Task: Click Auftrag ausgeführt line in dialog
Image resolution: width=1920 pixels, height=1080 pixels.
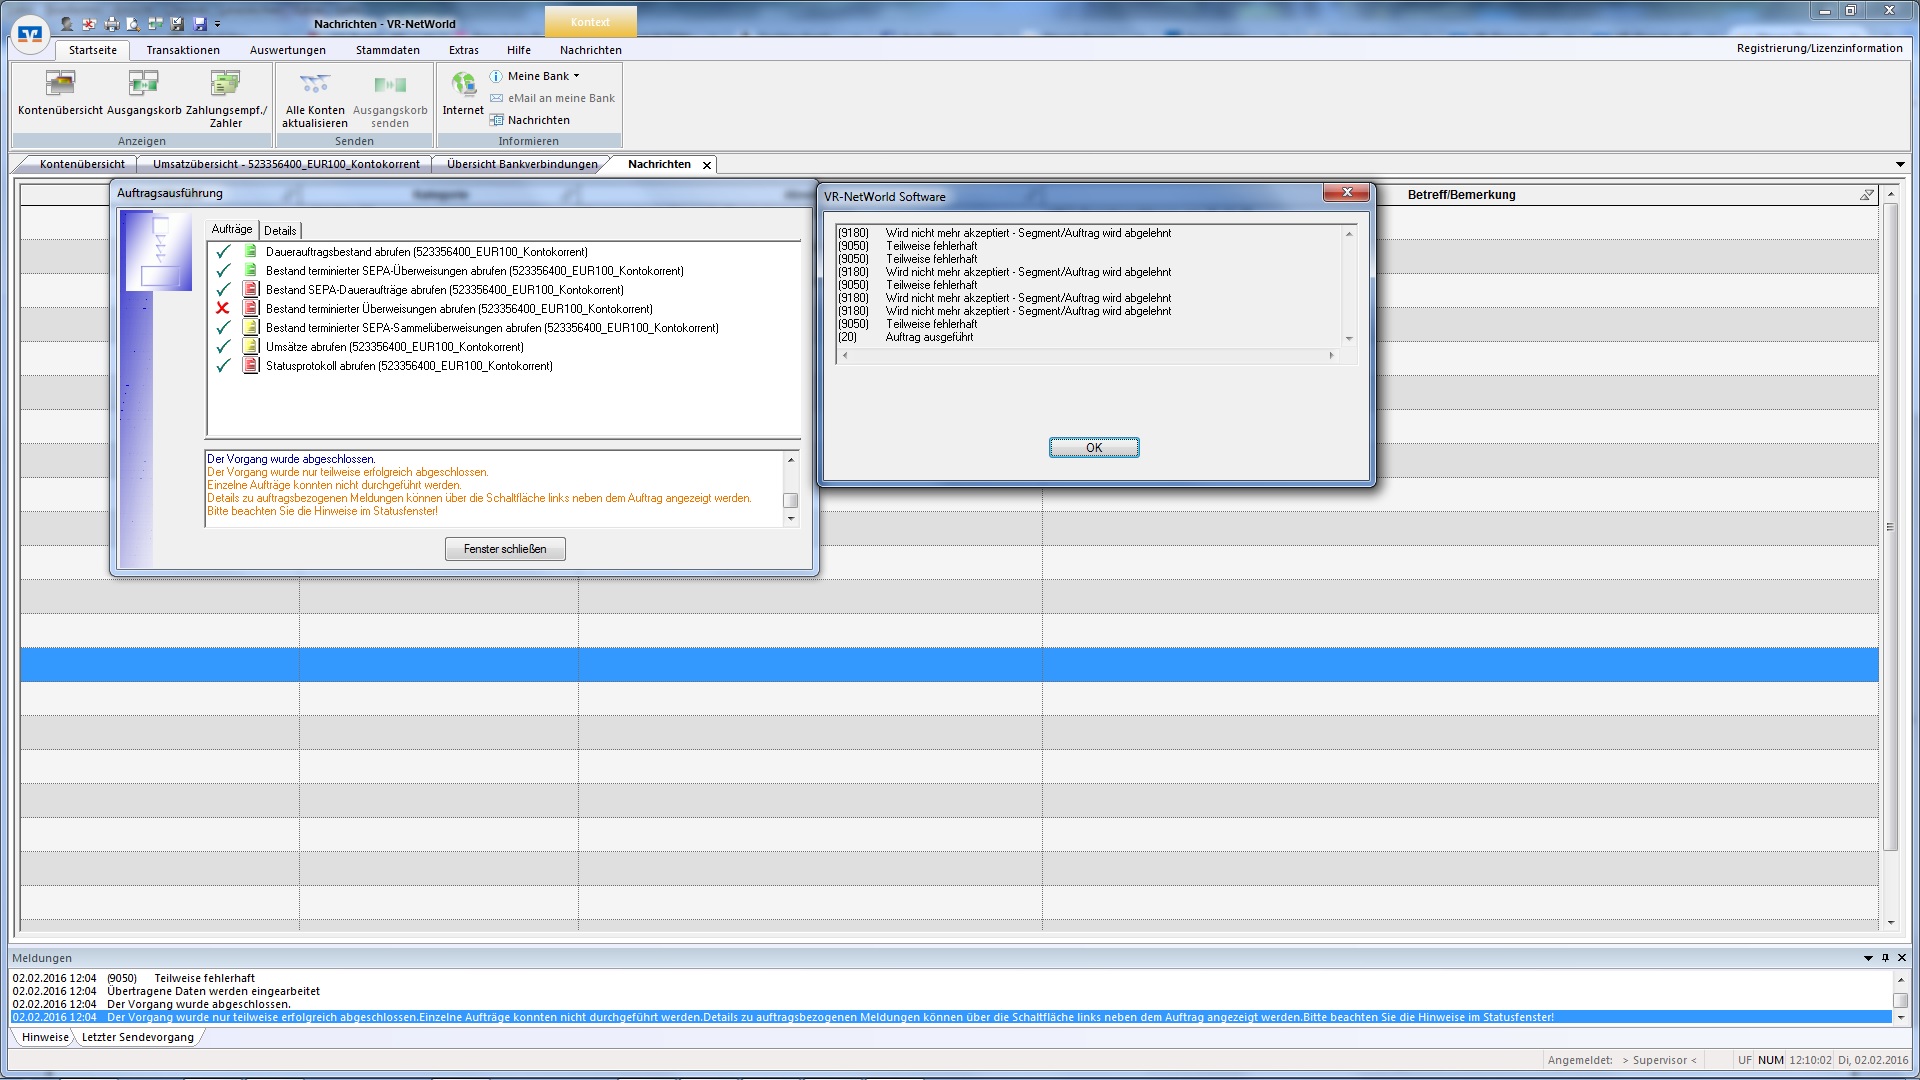Action: click(x=929, y=337)
